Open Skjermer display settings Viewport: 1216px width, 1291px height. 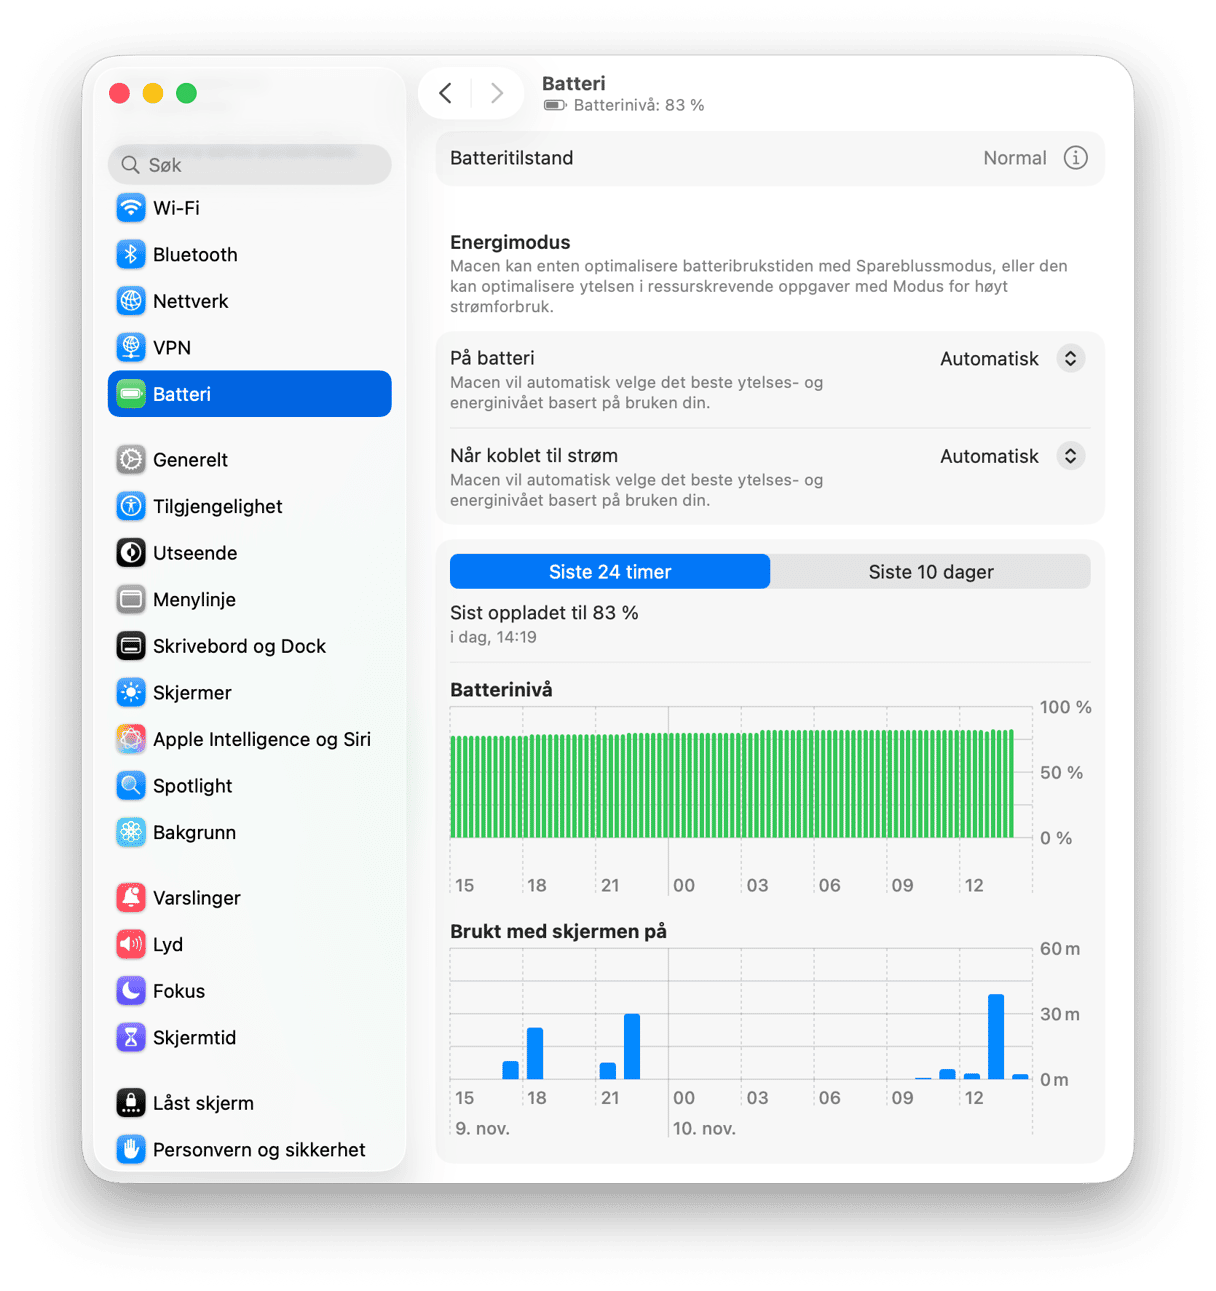point(249,693)
